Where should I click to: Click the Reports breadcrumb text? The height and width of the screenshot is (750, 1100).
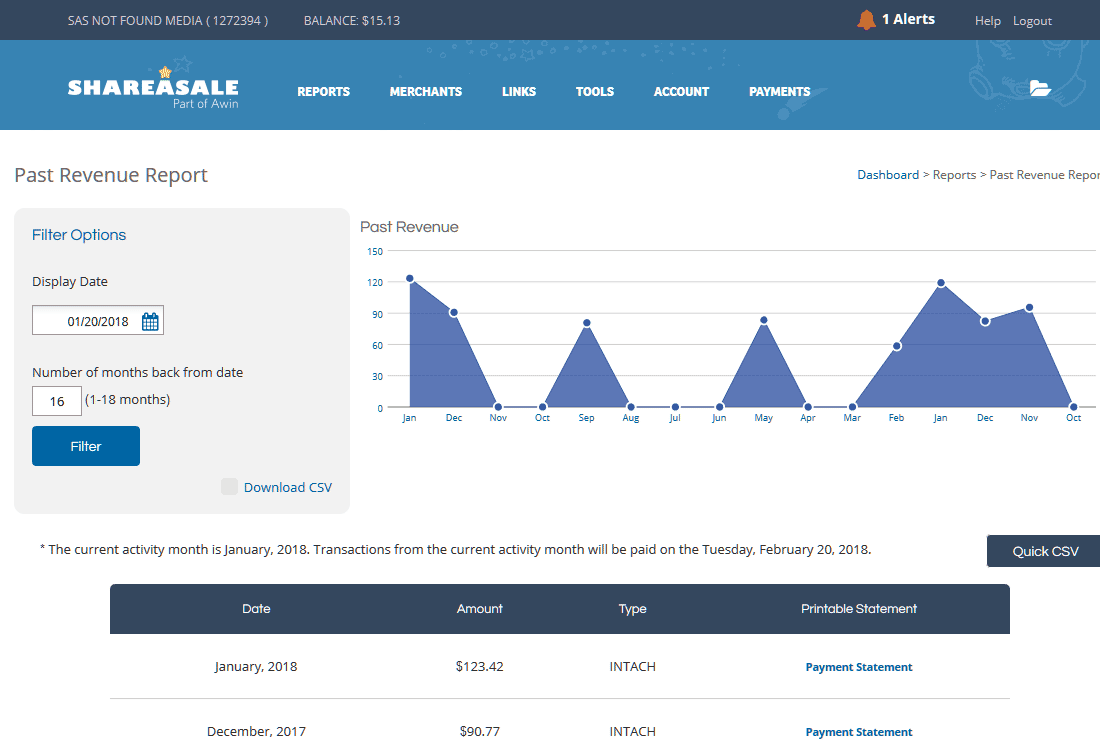point(954,175)
